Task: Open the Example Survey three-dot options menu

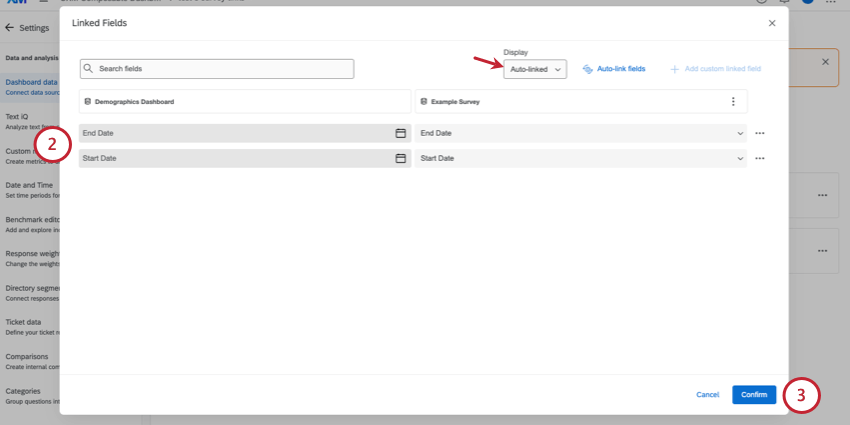Action: [733, 101]
